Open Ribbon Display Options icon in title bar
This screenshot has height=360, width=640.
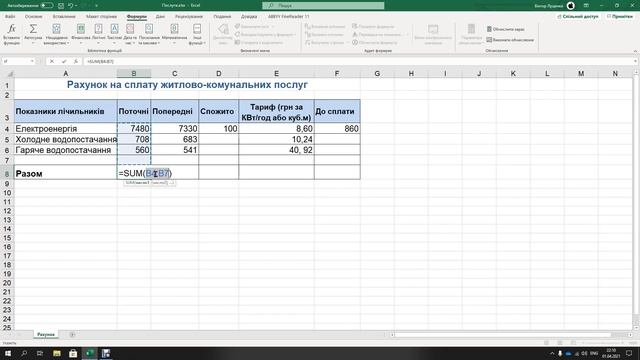tap(586, 6)
